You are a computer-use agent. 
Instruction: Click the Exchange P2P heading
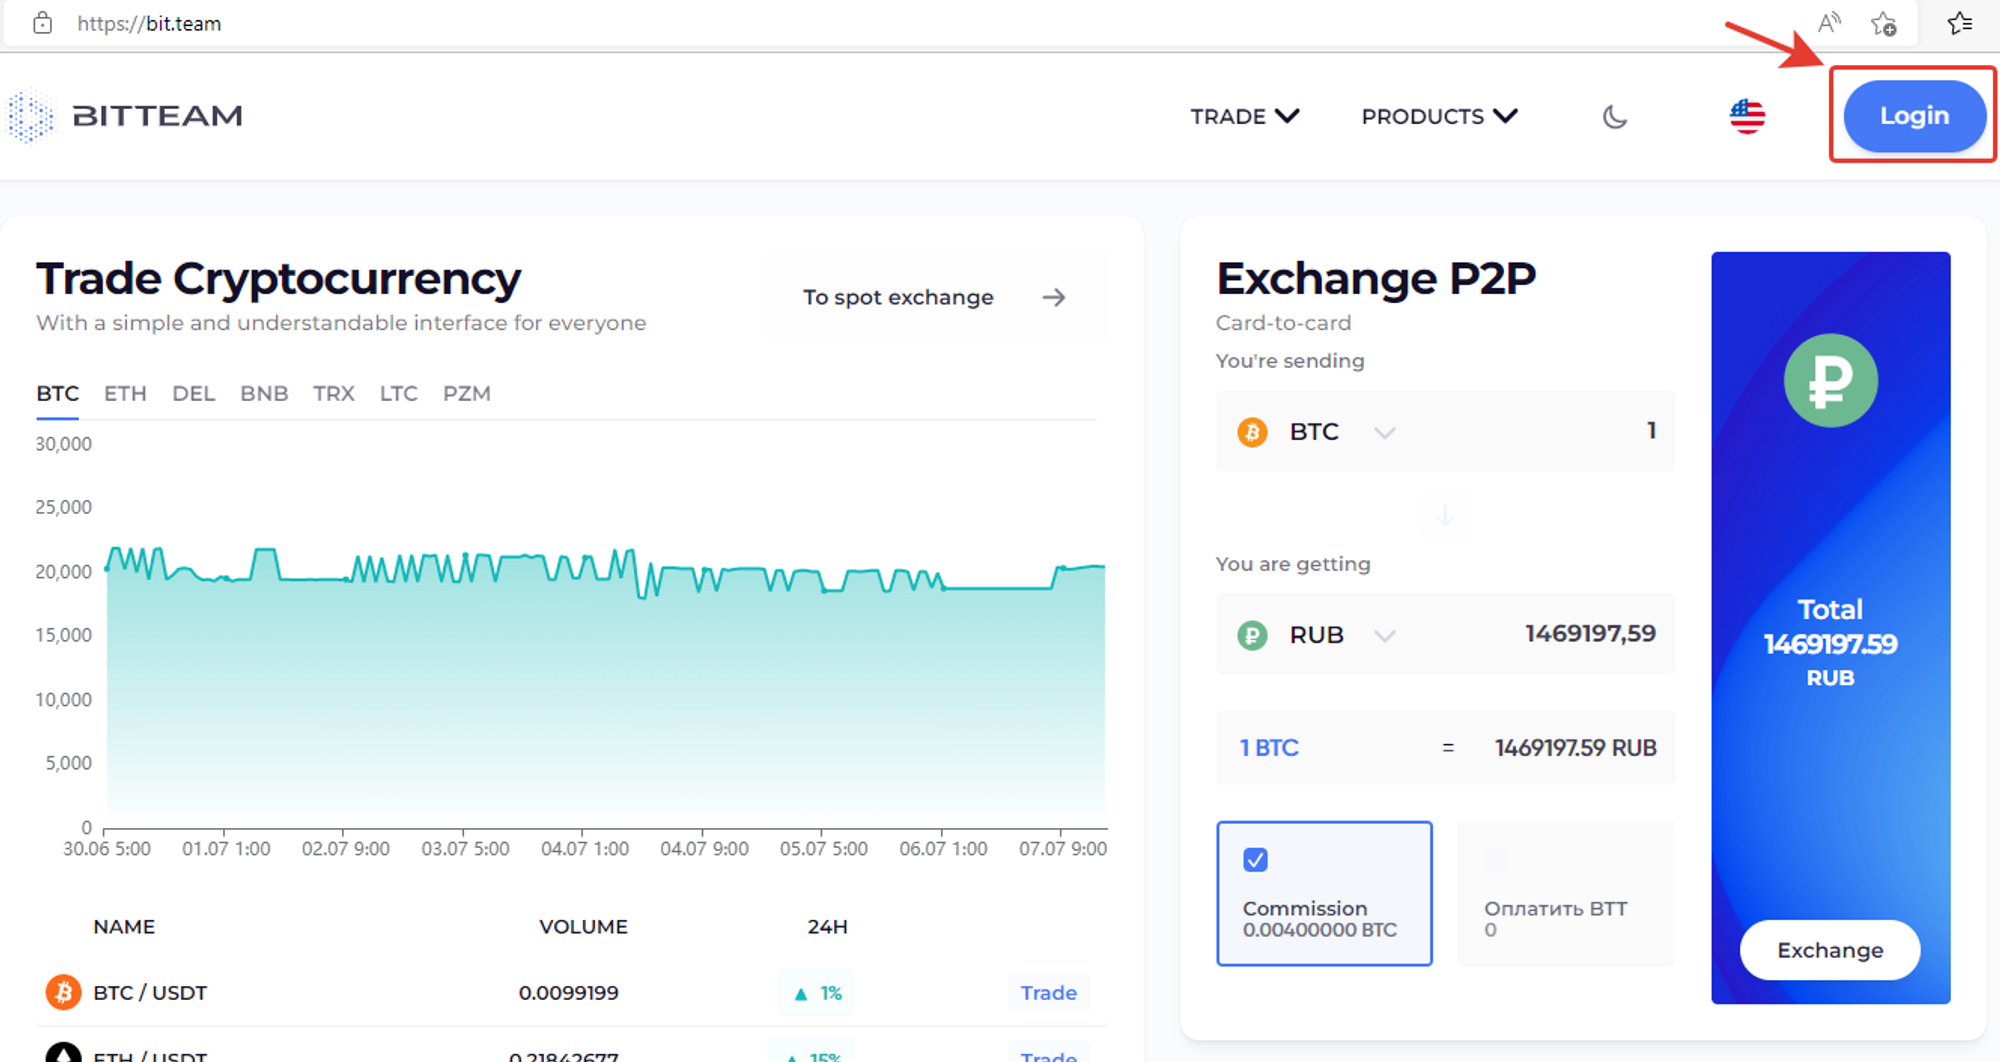1376,278
